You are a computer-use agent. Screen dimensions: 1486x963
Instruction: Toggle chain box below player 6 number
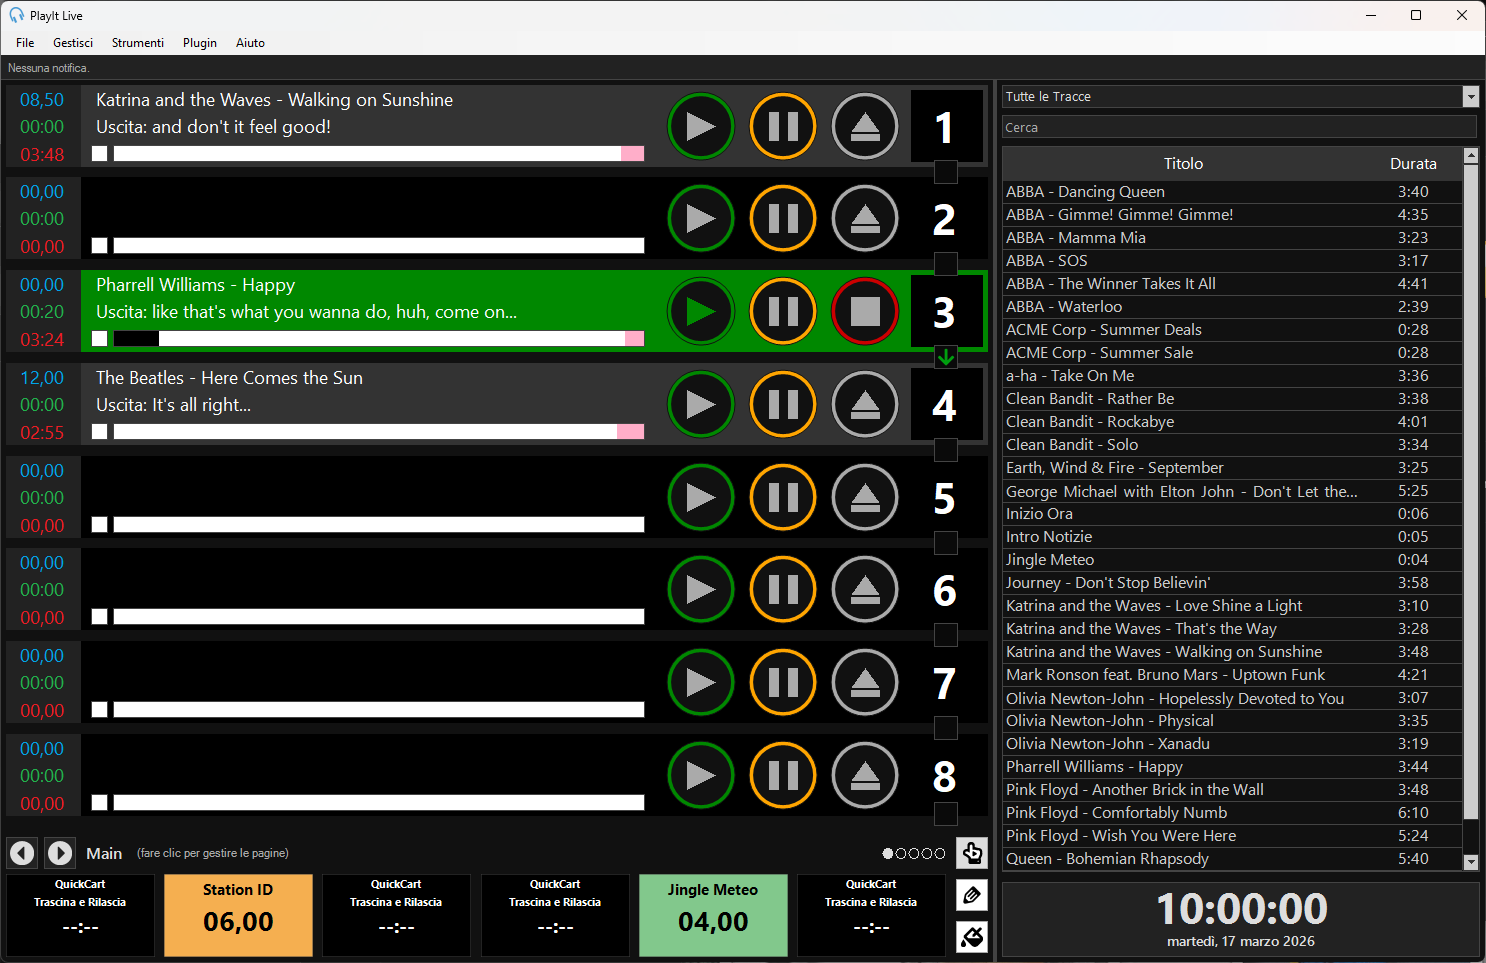[946, 635]
